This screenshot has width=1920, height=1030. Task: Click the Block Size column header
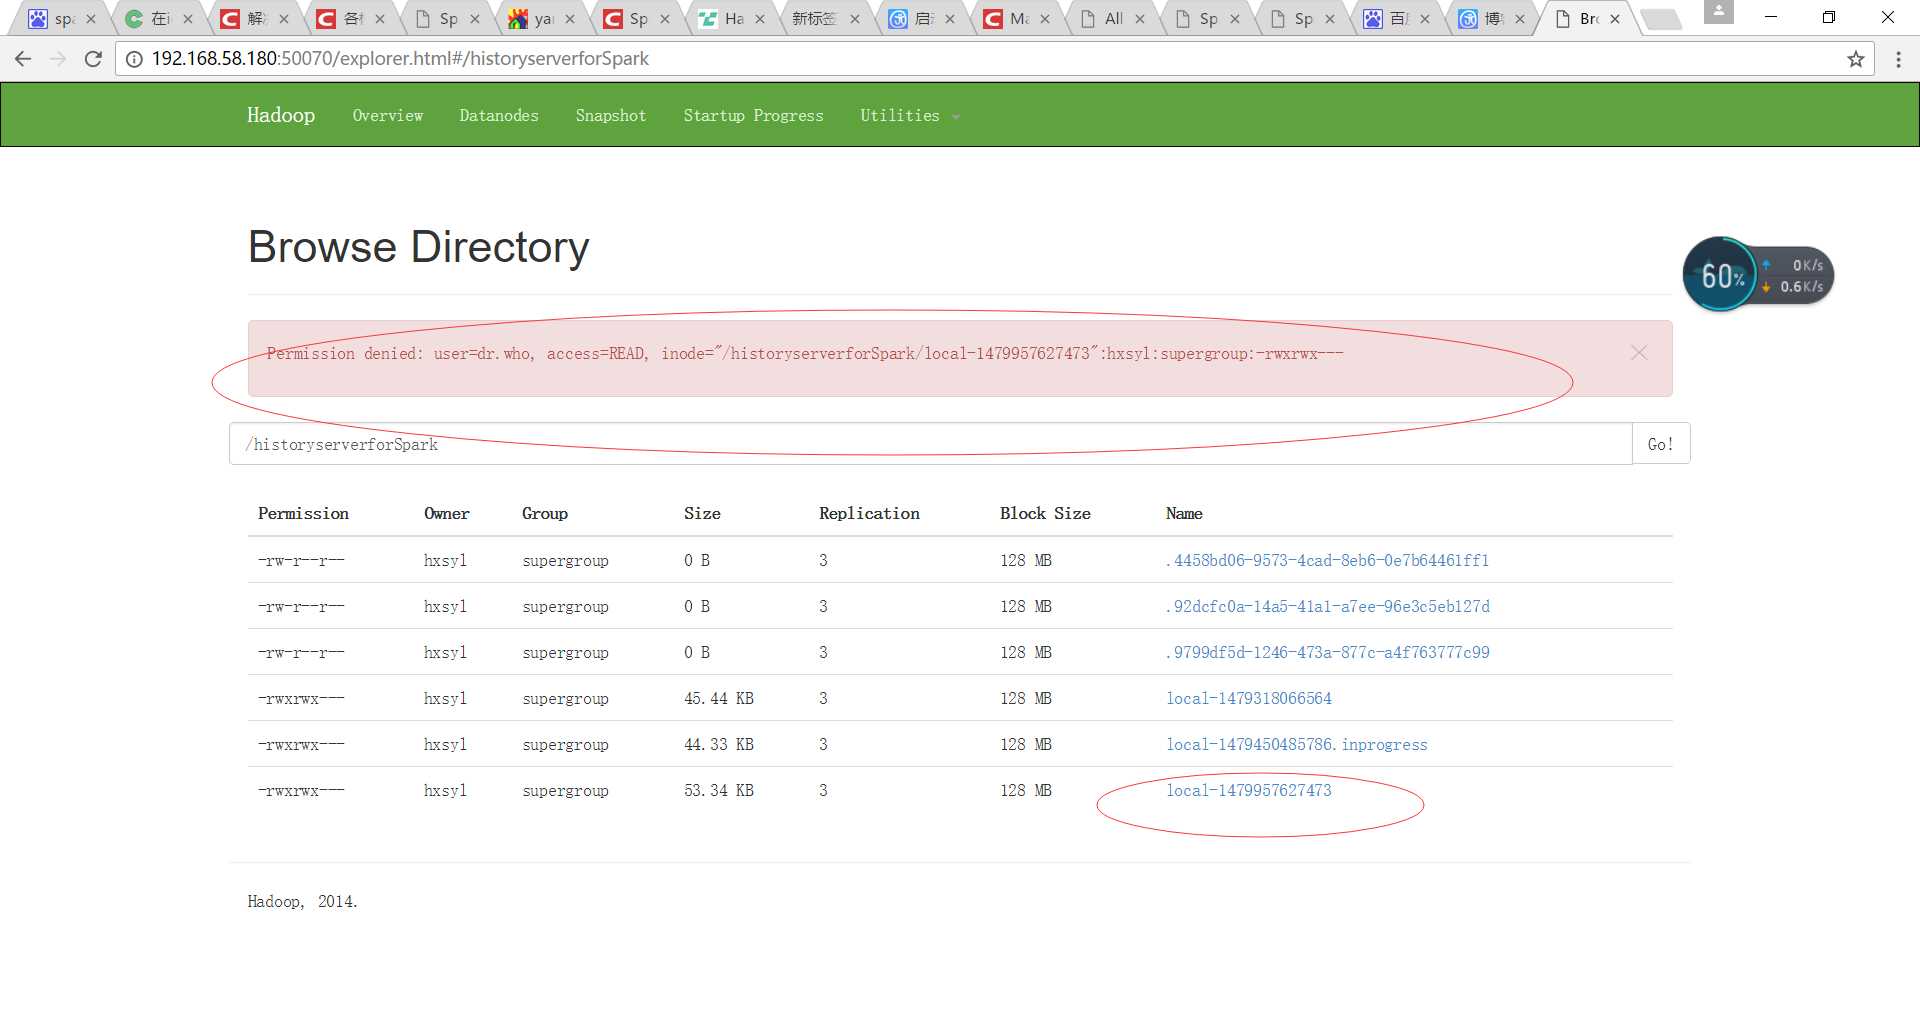1045,513
